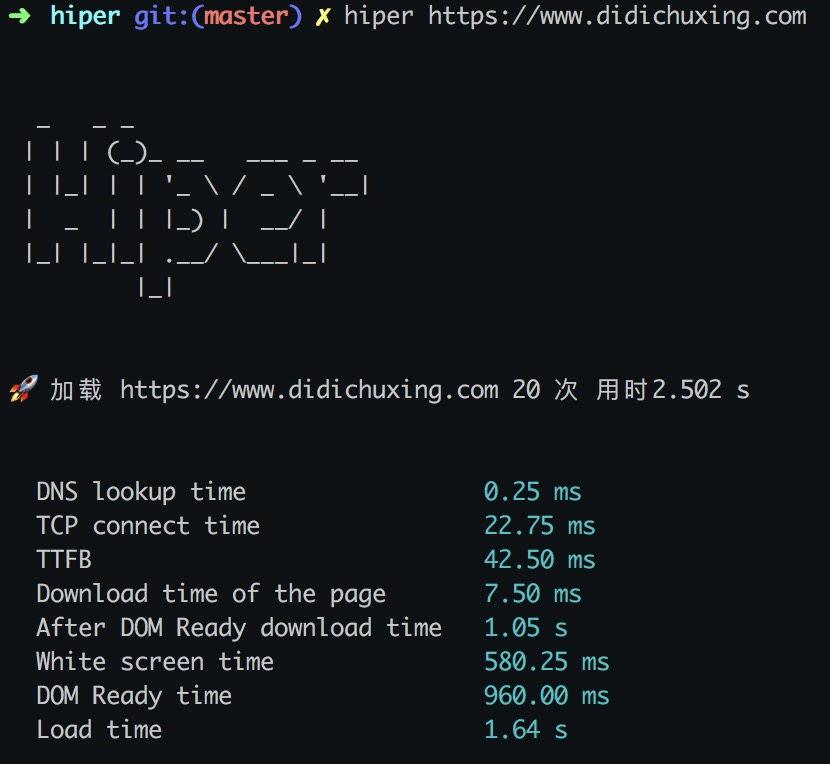Image resolution: width=830 pixels, height=764 pixels.
Task: Select the DNS lookup time label
Action: tap(140, 491)
